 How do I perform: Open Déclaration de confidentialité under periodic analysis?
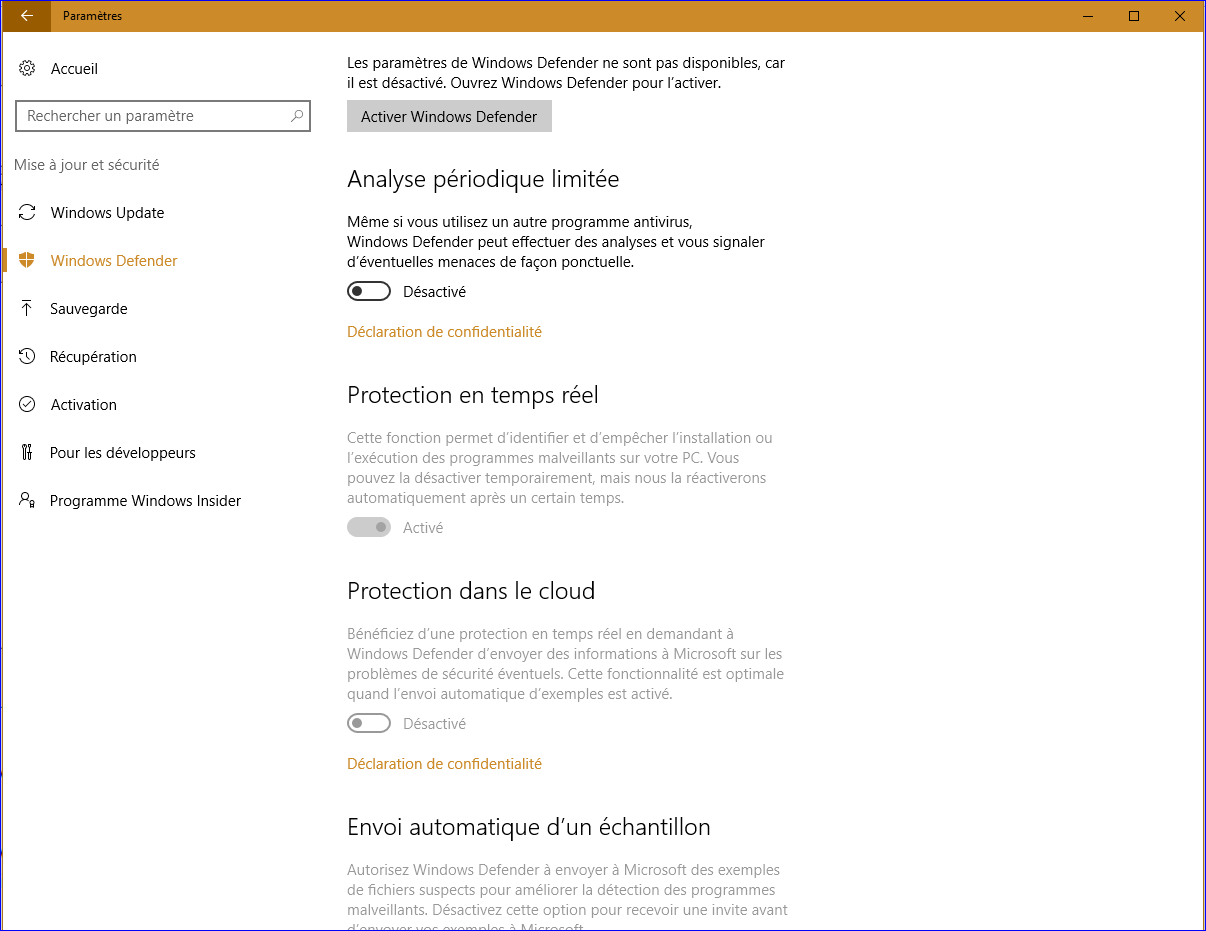[444, 332]
